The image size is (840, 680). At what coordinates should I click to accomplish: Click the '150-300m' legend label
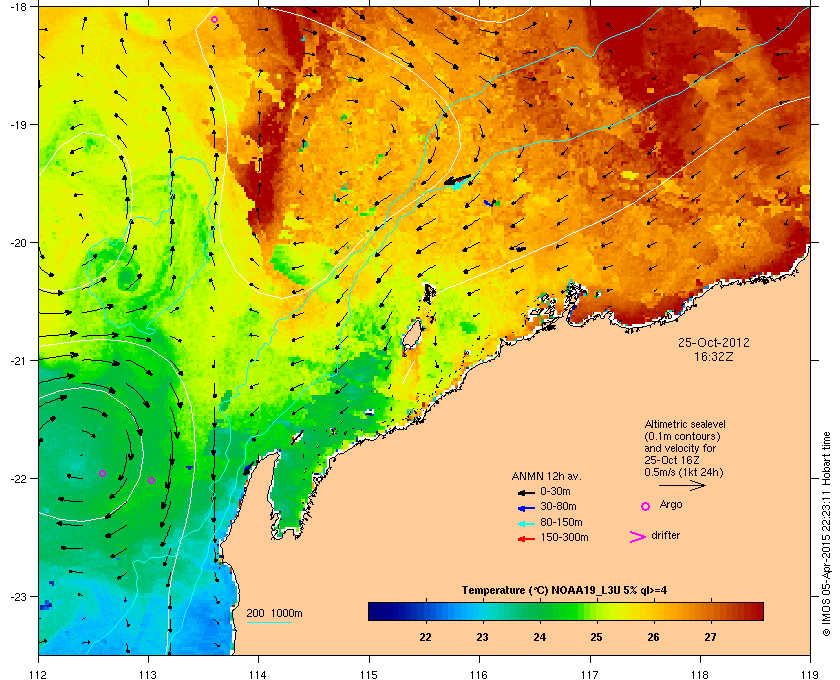pos(564,537)
